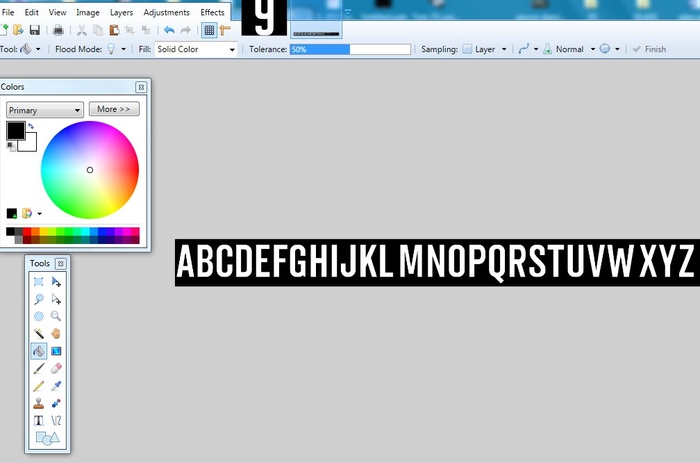The image size is (700, 463).
Task: Select the Text tool
Action: pyautogui.click(x=39, y=421)
